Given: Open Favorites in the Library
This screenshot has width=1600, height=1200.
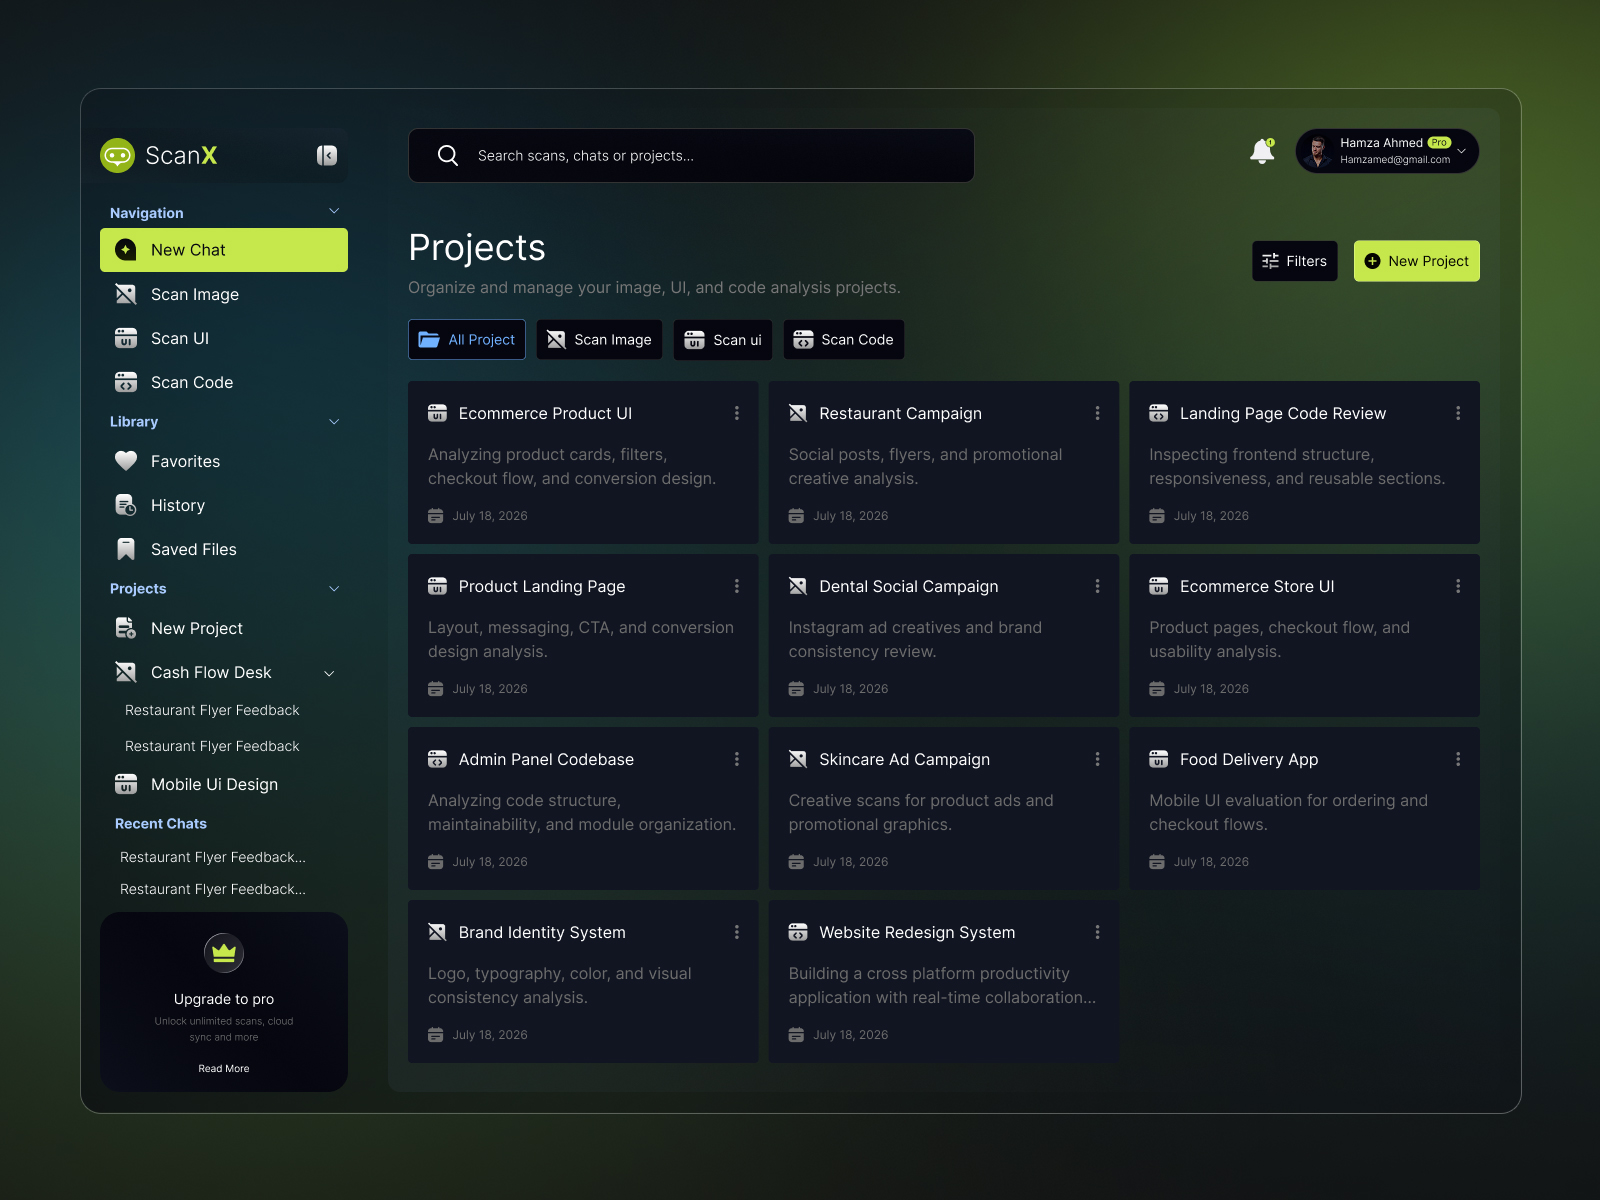Looking at the screenshot, I should pos(224,461).
